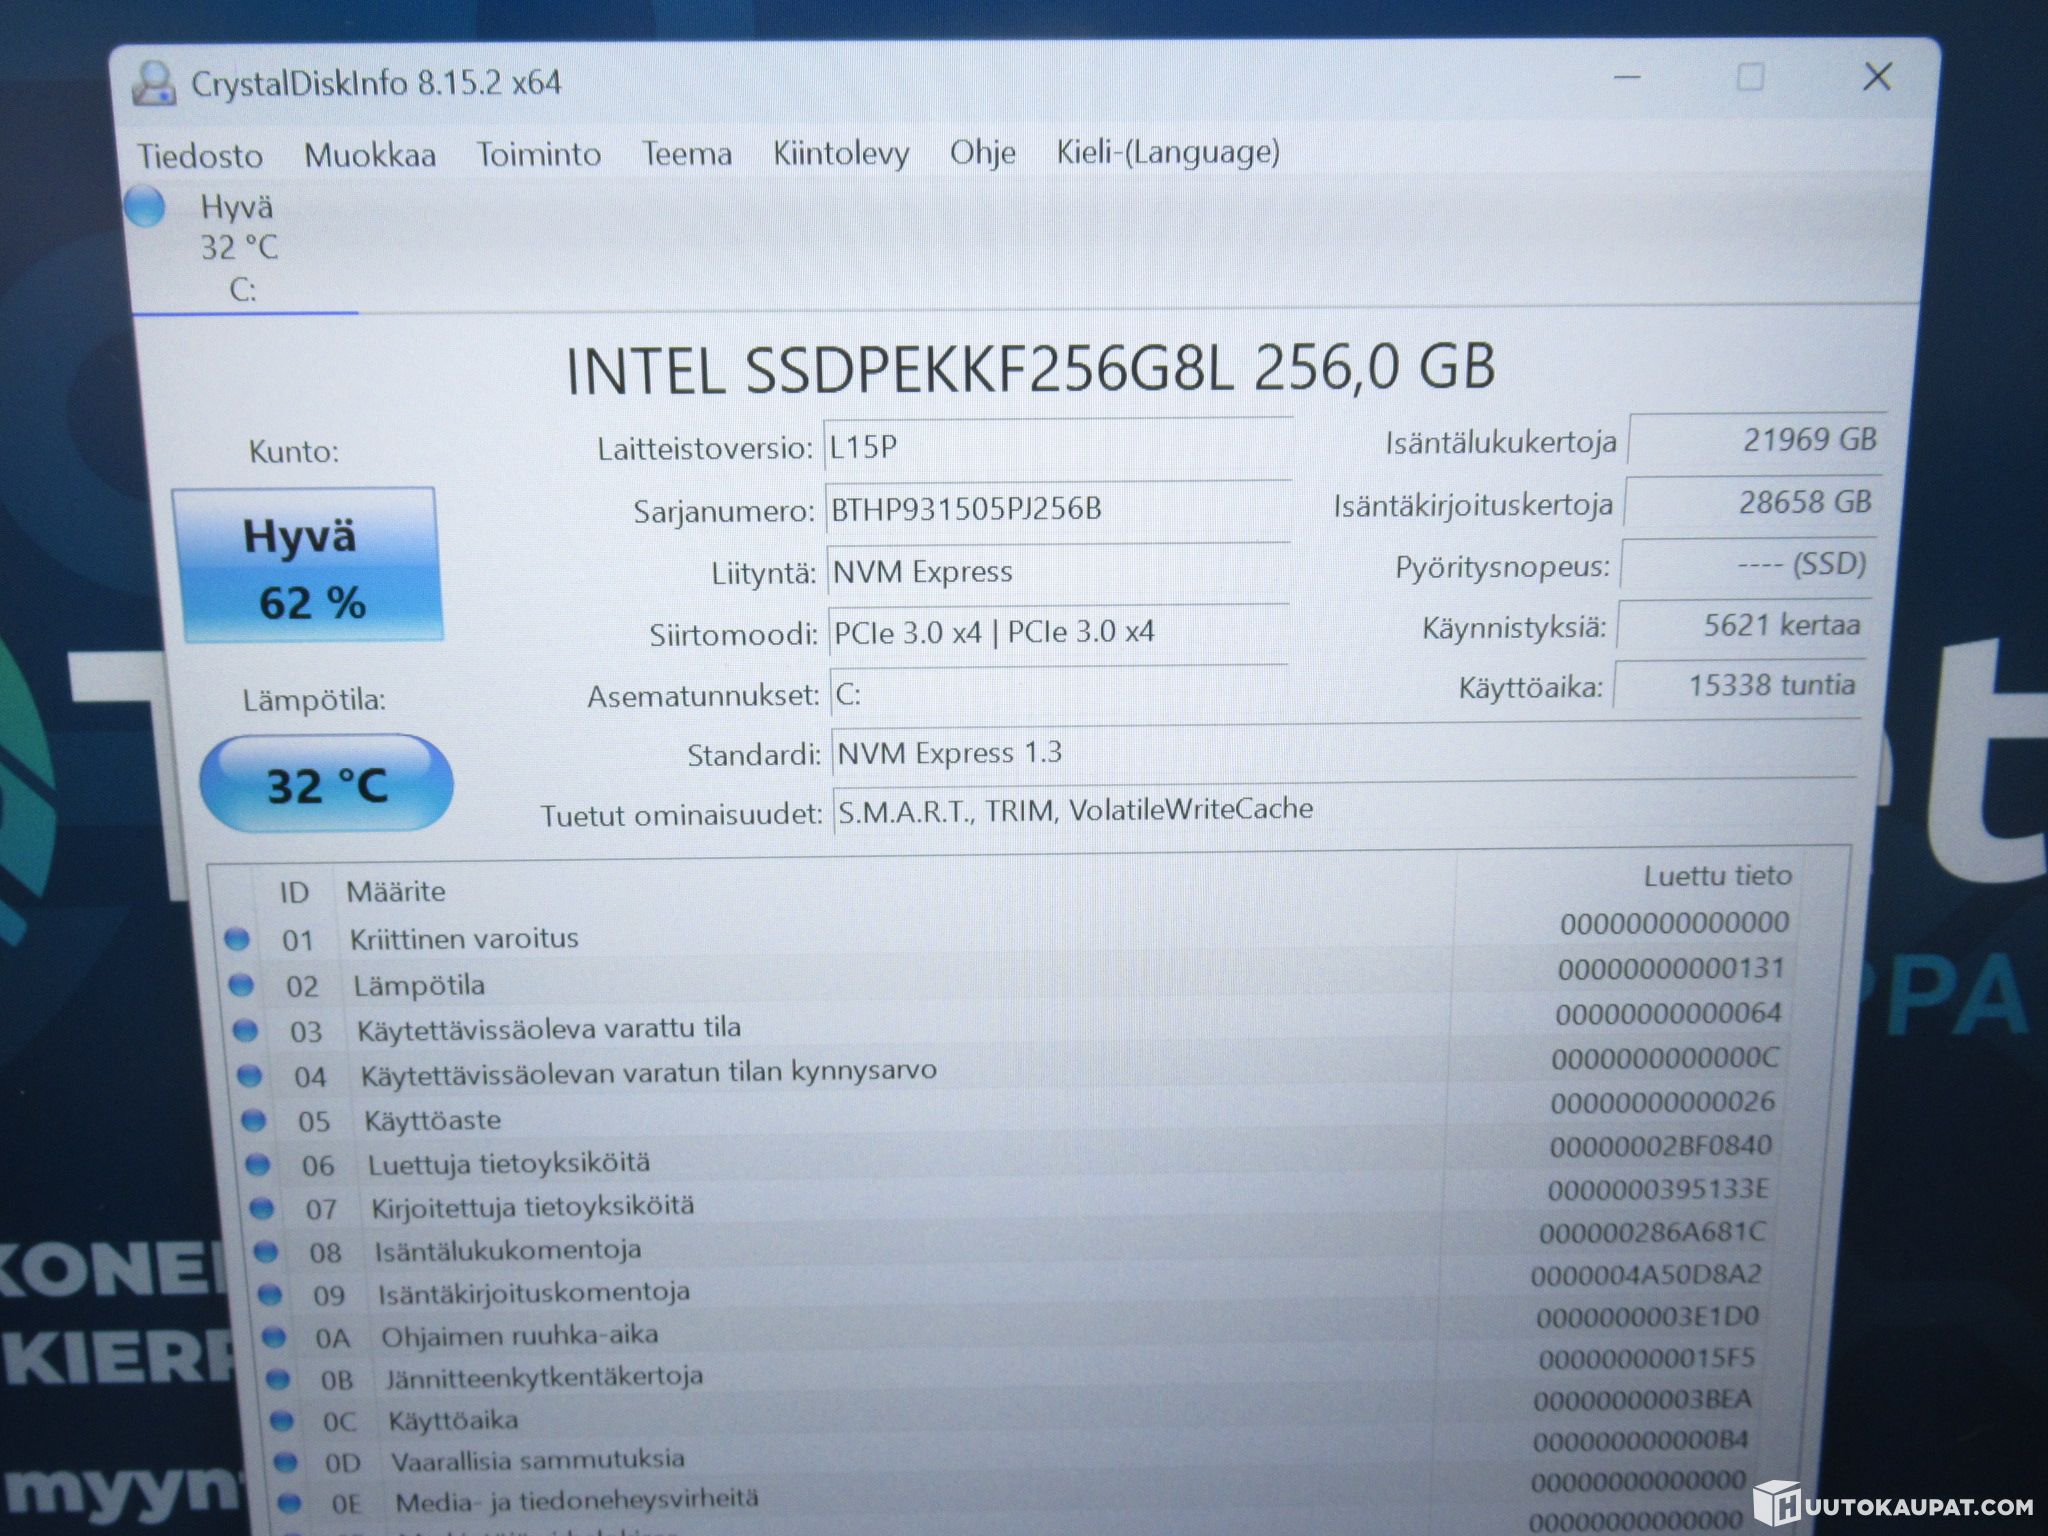Click the Isäntäkirjoituskertoja value 28658 GB
This screenshot has height=1536, width=2048.
click(1752, 502)
